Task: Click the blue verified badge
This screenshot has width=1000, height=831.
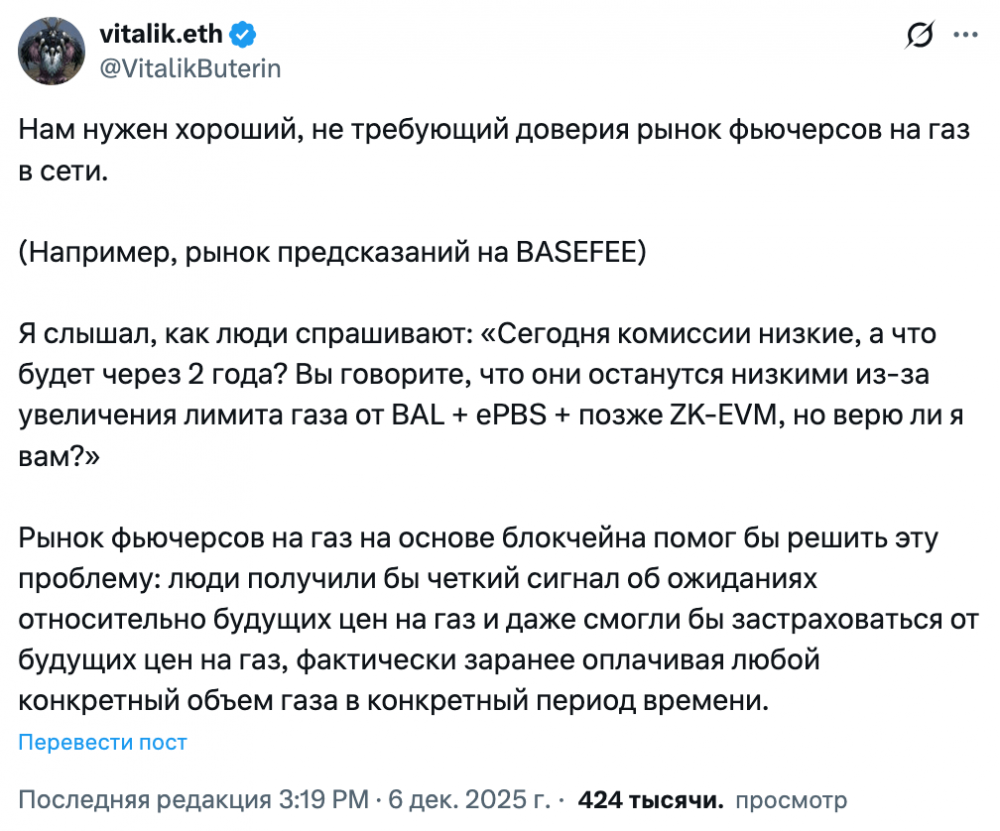Action: (244, 36)
